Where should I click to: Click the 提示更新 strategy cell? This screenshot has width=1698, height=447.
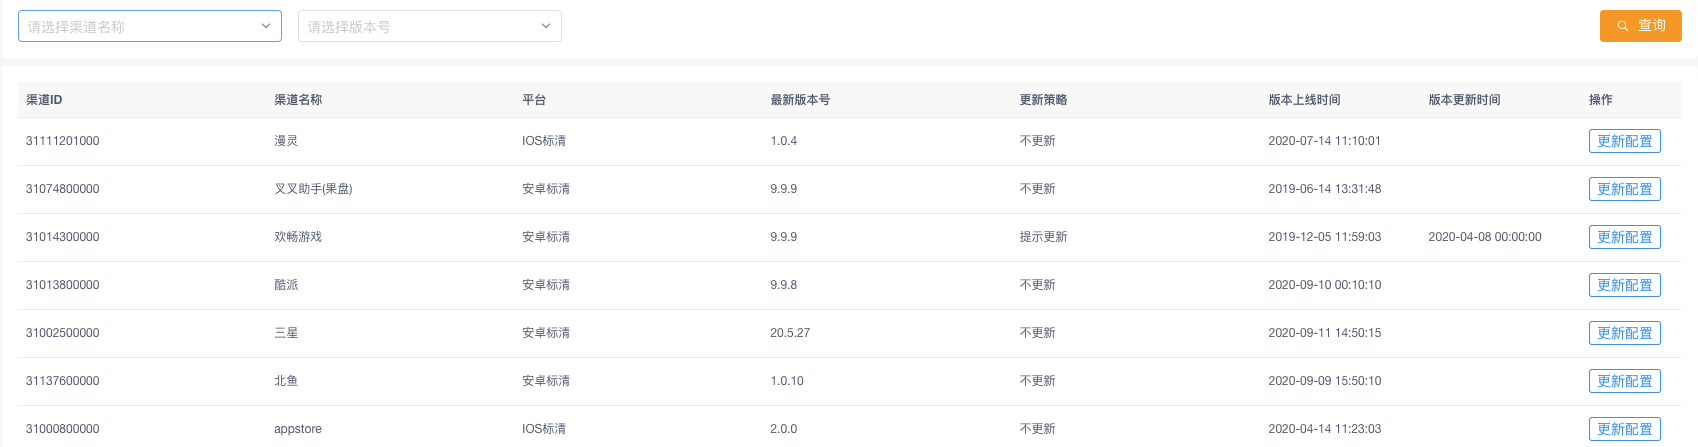[1043, 237]
